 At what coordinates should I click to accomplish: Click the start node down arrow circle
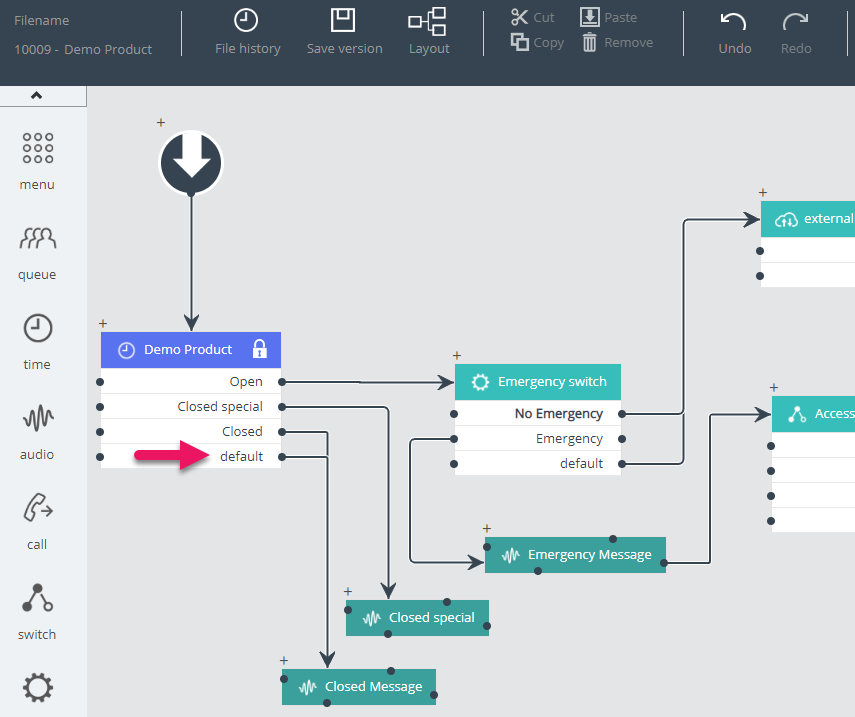[x=191, y=162]
